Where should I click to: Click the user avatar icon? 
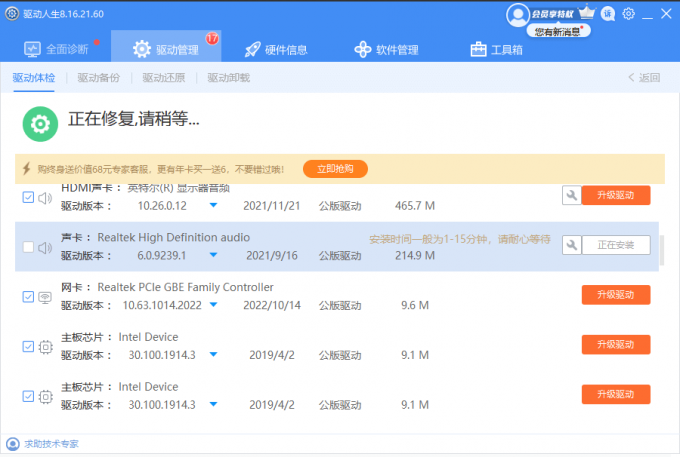[517, 15]
